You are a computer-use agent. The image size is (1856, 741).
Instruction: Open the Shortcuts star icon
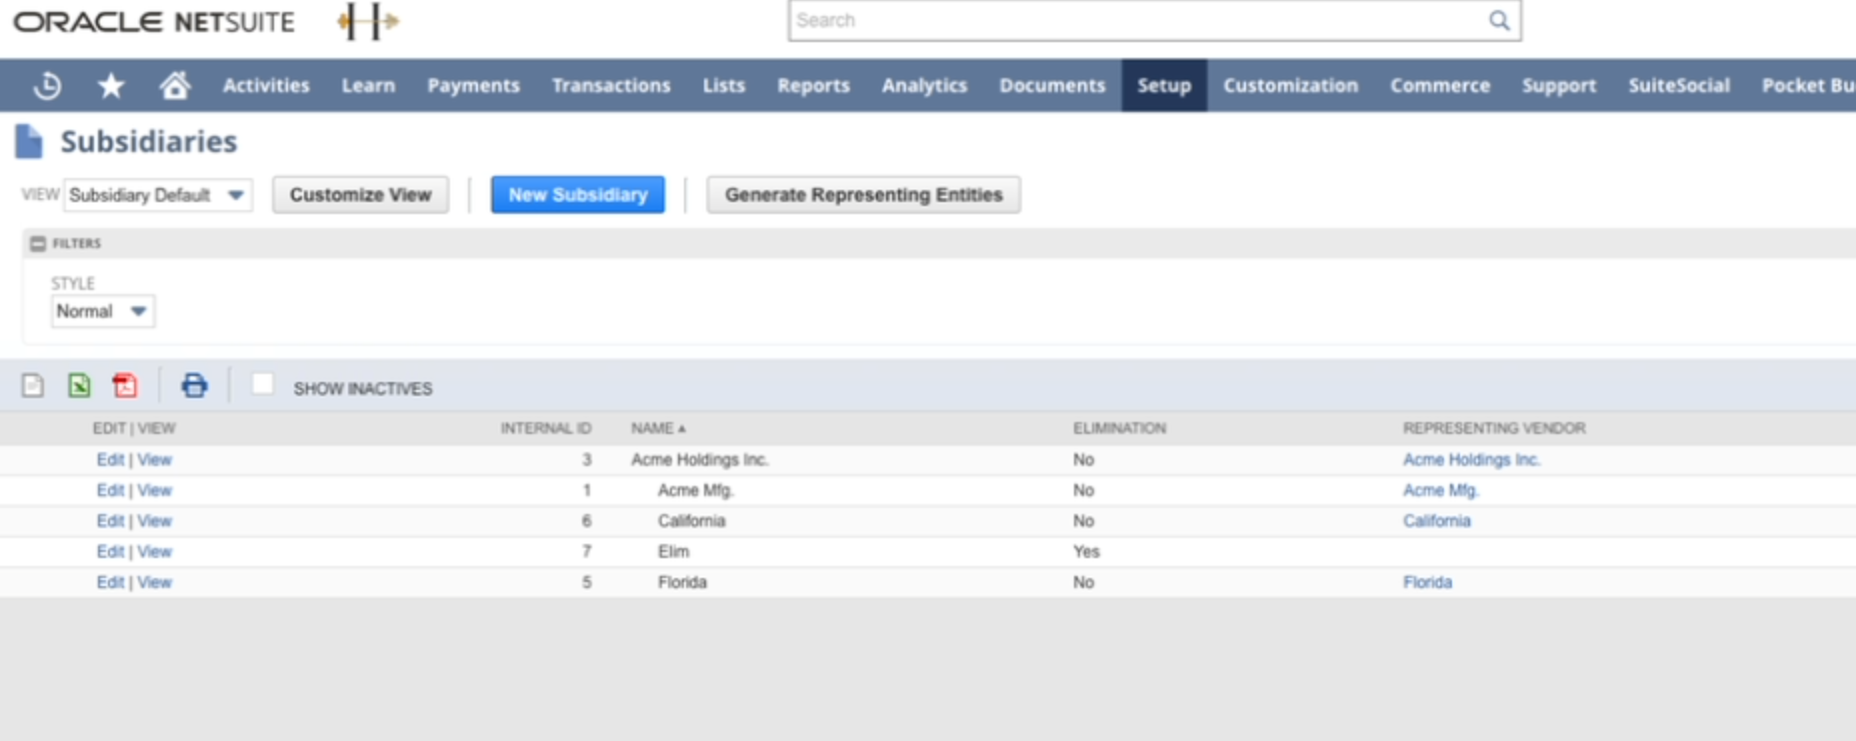point(111,86)
